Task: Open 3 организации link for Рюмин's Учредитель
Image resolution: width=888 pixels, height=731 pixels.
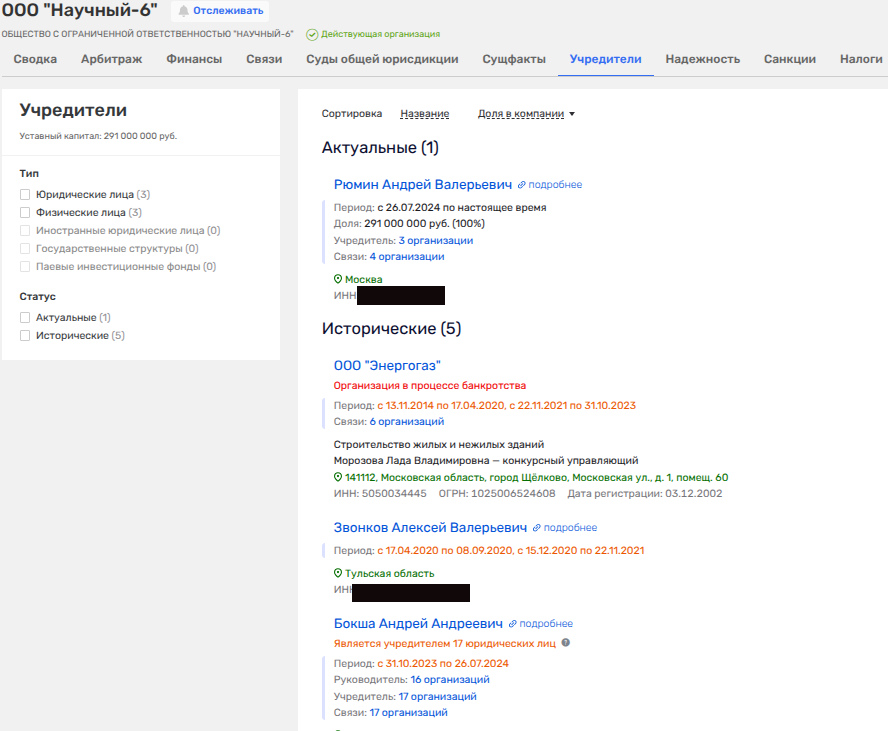Action: [x=435, y=241]
